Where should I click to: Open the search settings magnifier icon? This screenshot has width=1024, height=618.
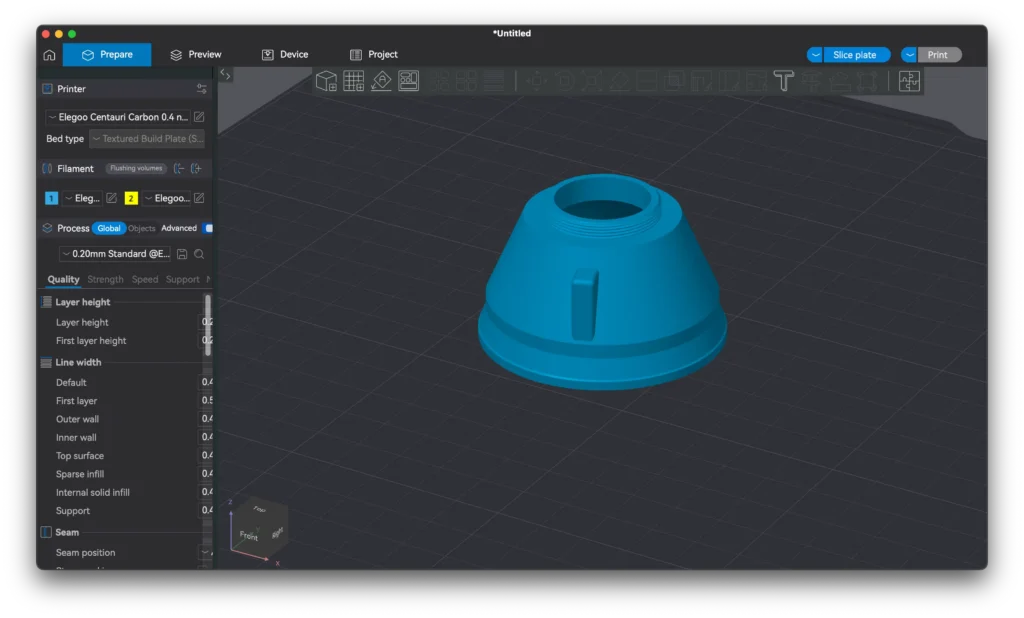point(198,254)
